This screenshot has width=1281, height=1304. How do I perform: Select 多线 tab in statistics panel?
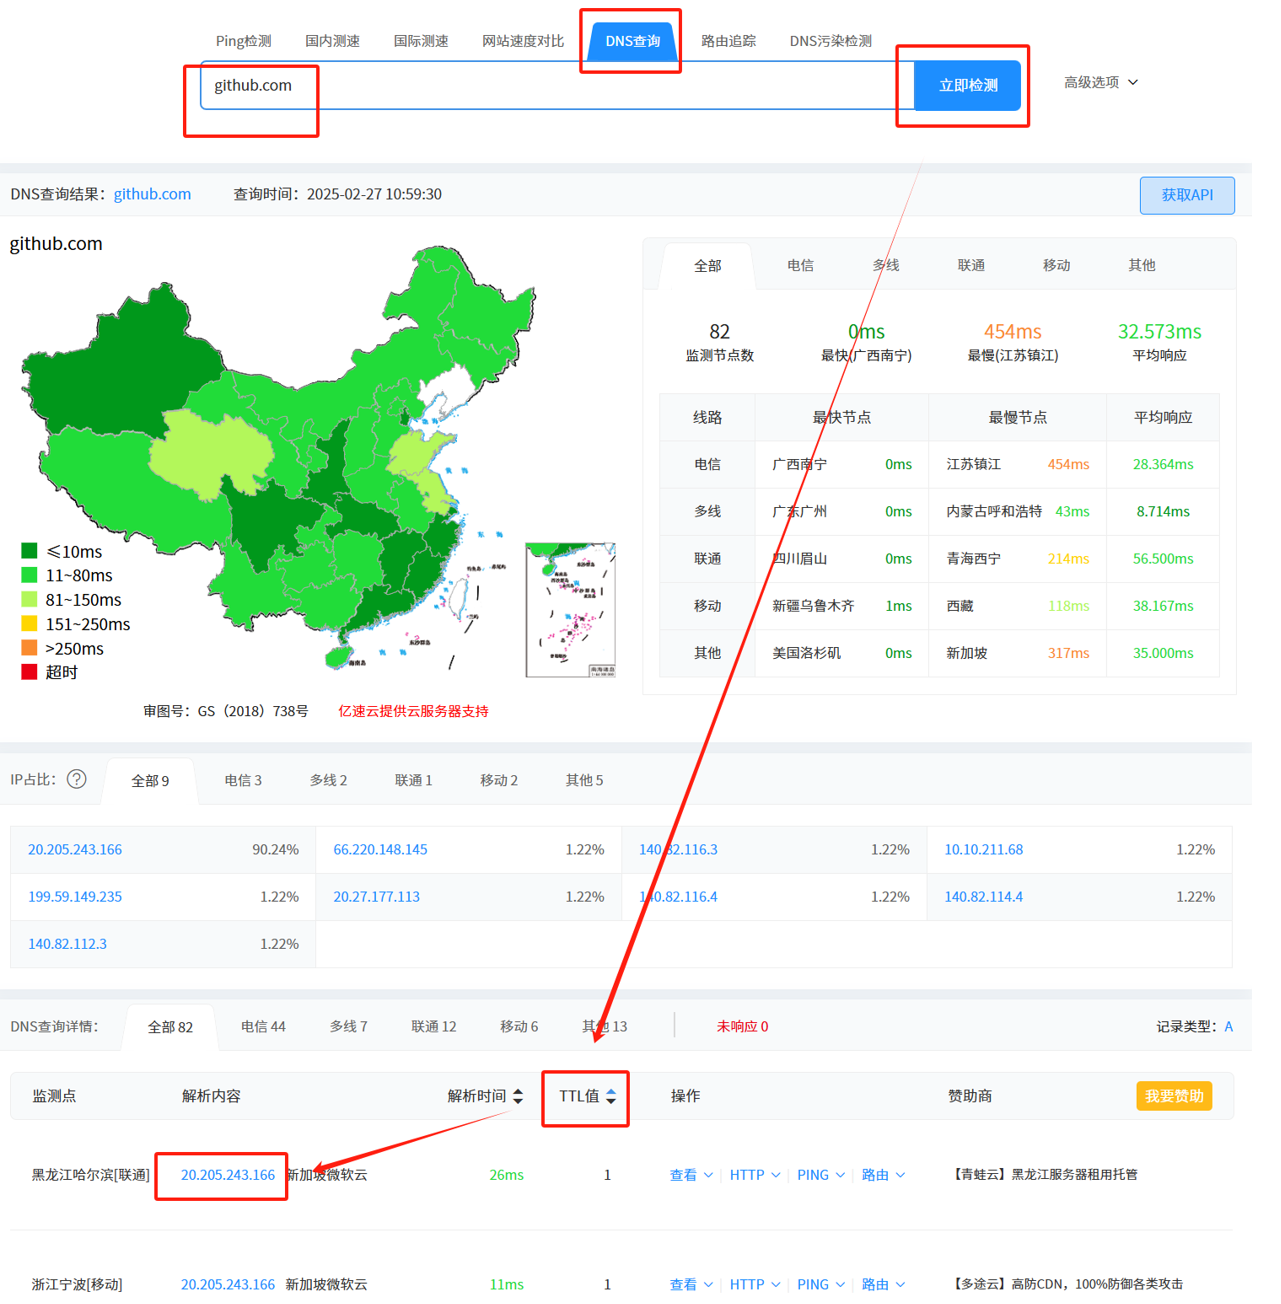[x=885, y=265]
